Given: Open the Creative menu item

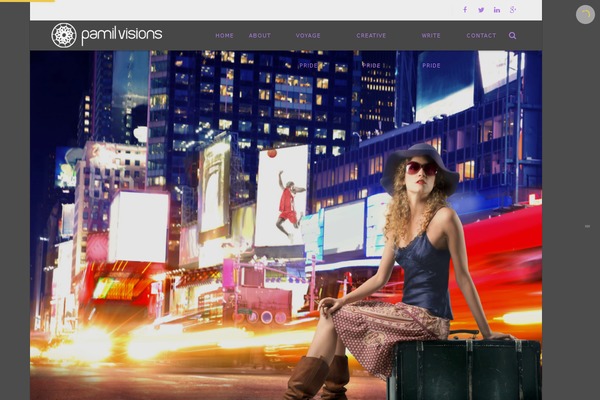Looking at the screenshot, I should [371, 36].
